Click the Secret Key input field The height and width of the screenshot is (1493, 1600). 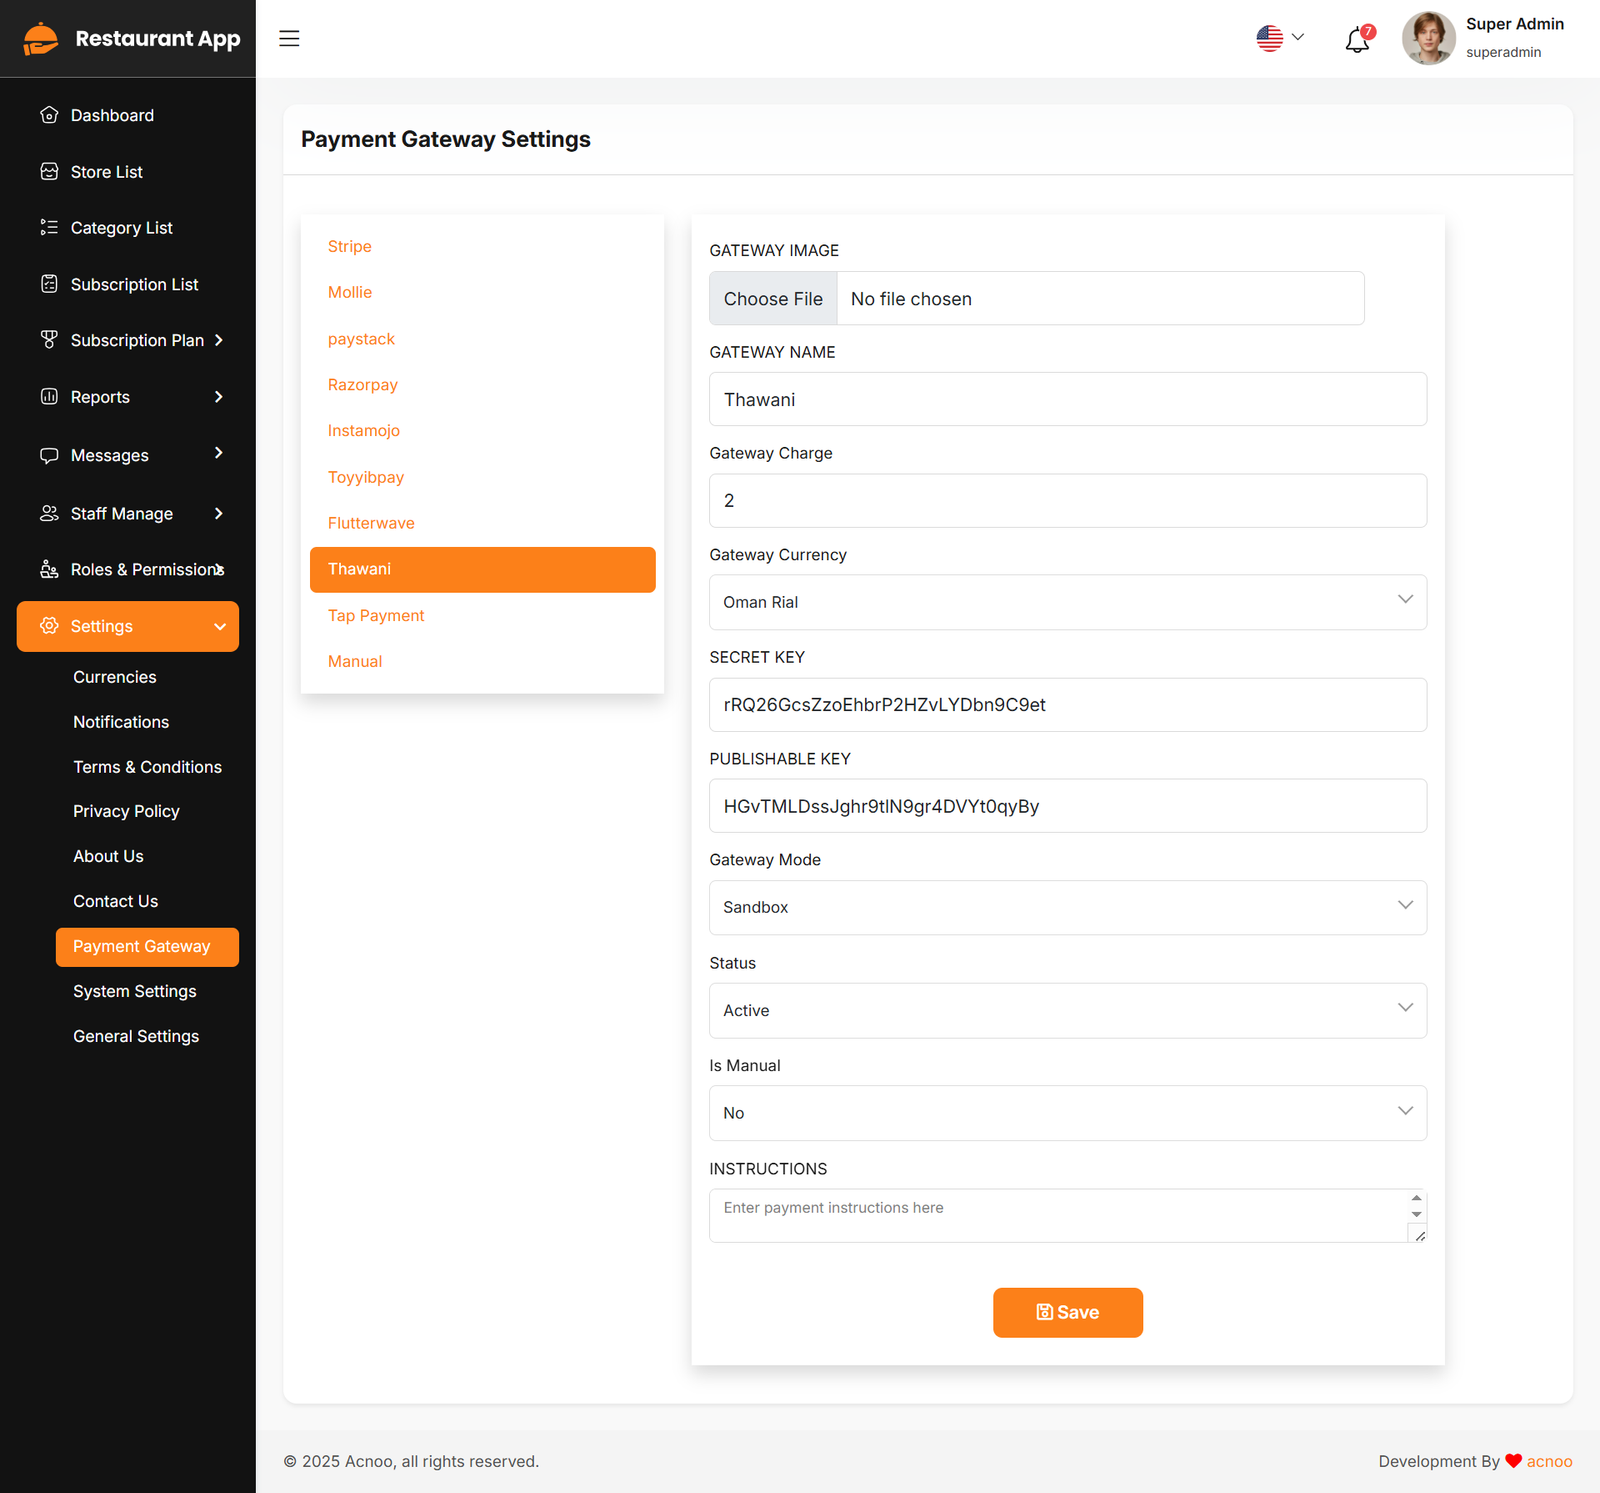(1067, 705)
